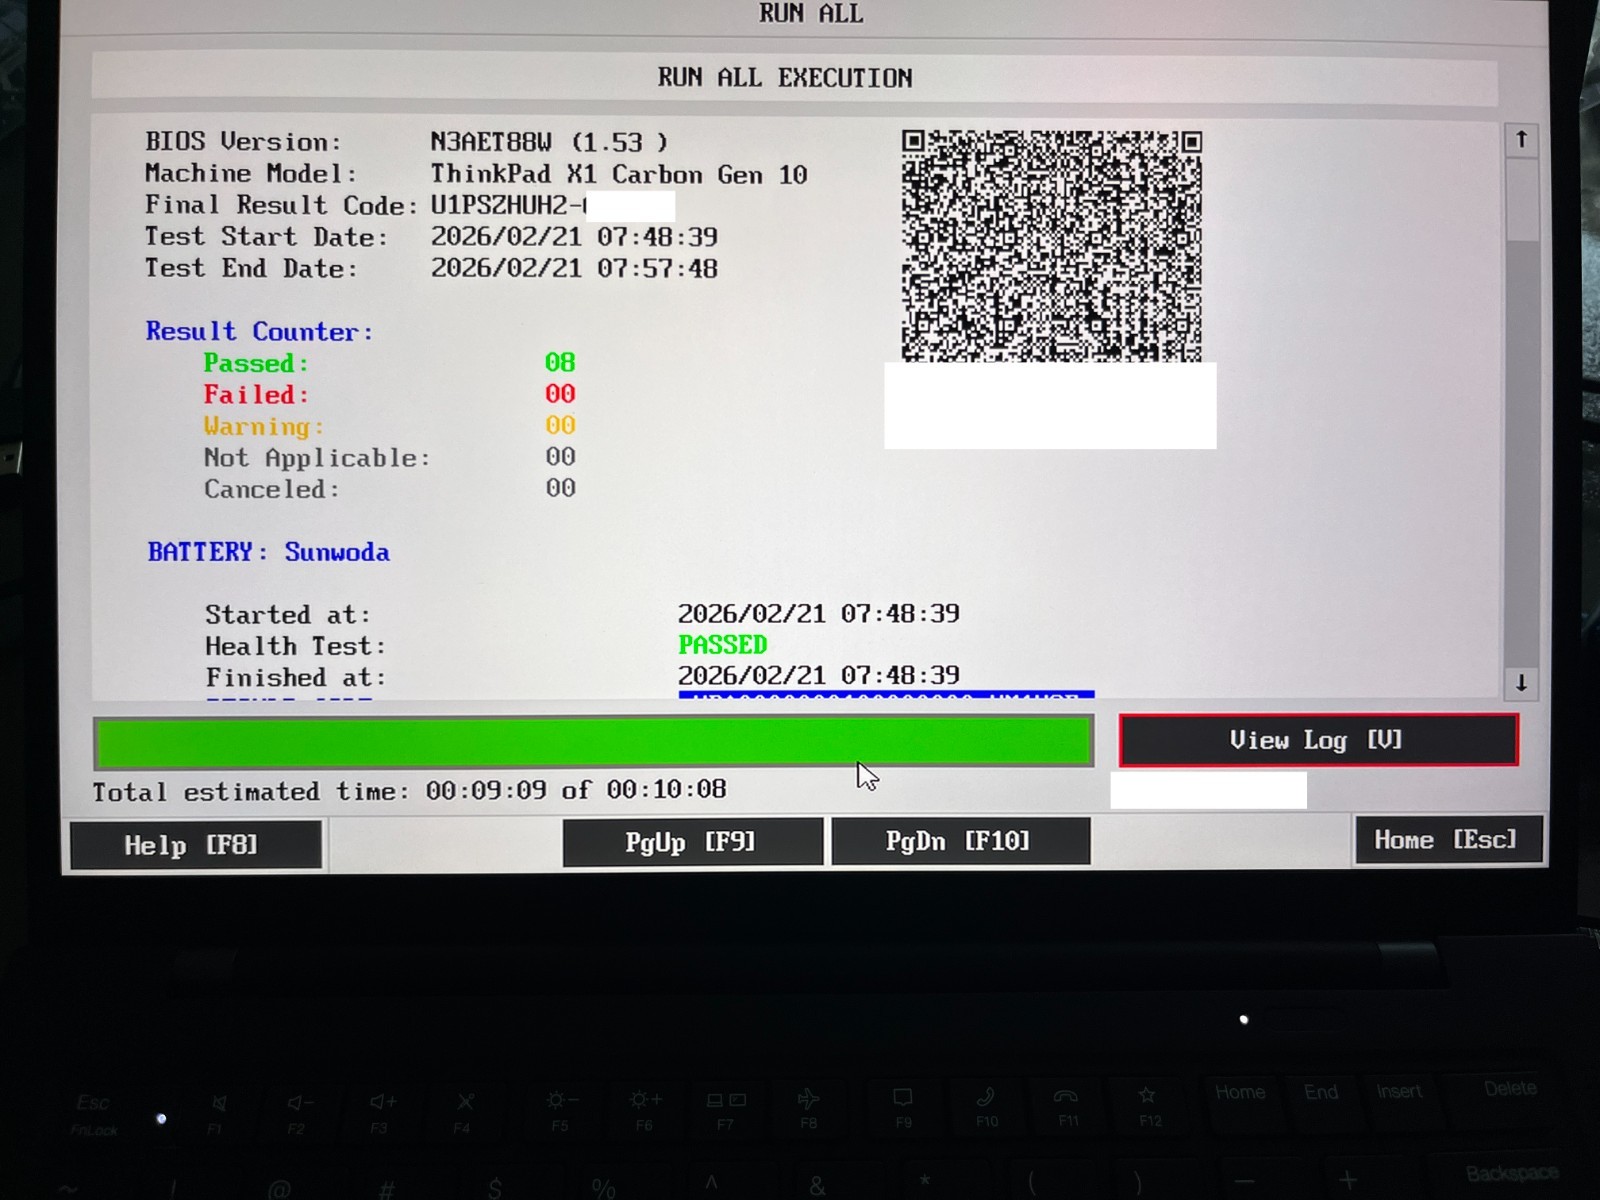
Task: Click the Not Applicable label
Action: [x=317, y=458]
